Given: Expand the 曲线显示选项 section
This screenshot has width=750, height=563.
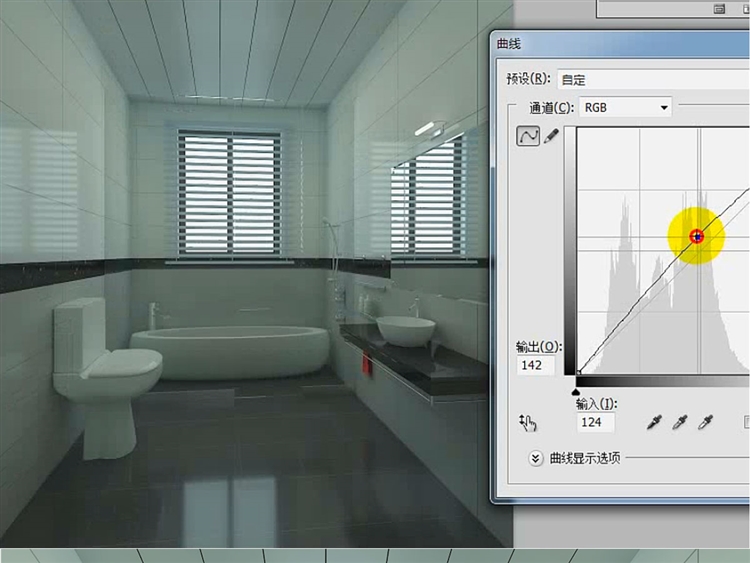Looking at the screenshot, I should [x=535, y=458].
